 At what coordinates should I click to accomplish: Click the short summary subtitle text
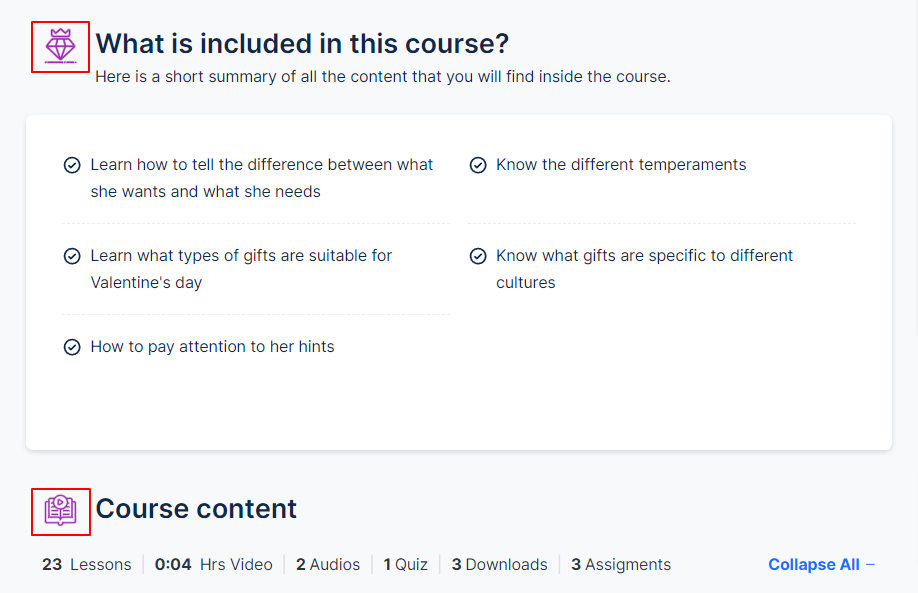pos(383,77)
